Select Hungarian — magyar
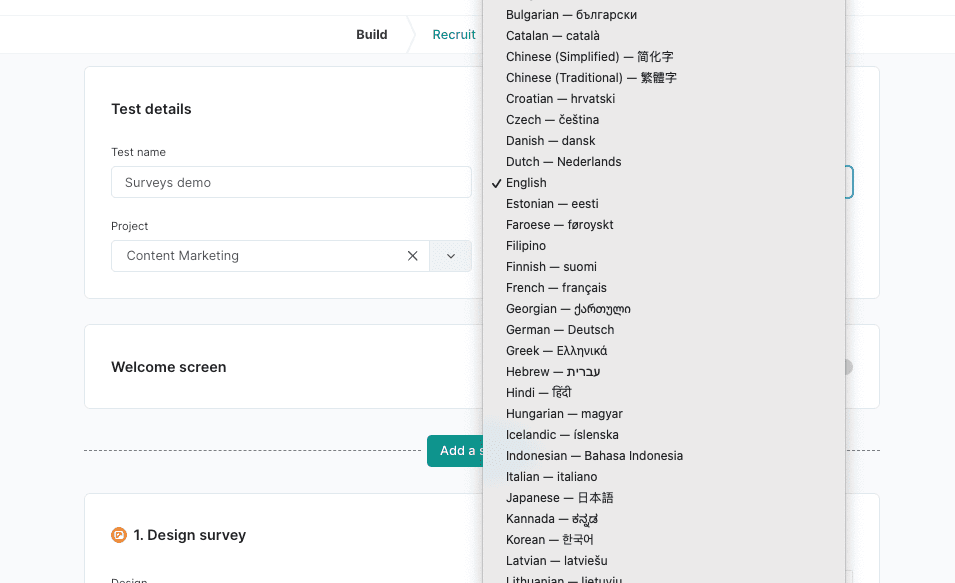 [x=563, y=413]
